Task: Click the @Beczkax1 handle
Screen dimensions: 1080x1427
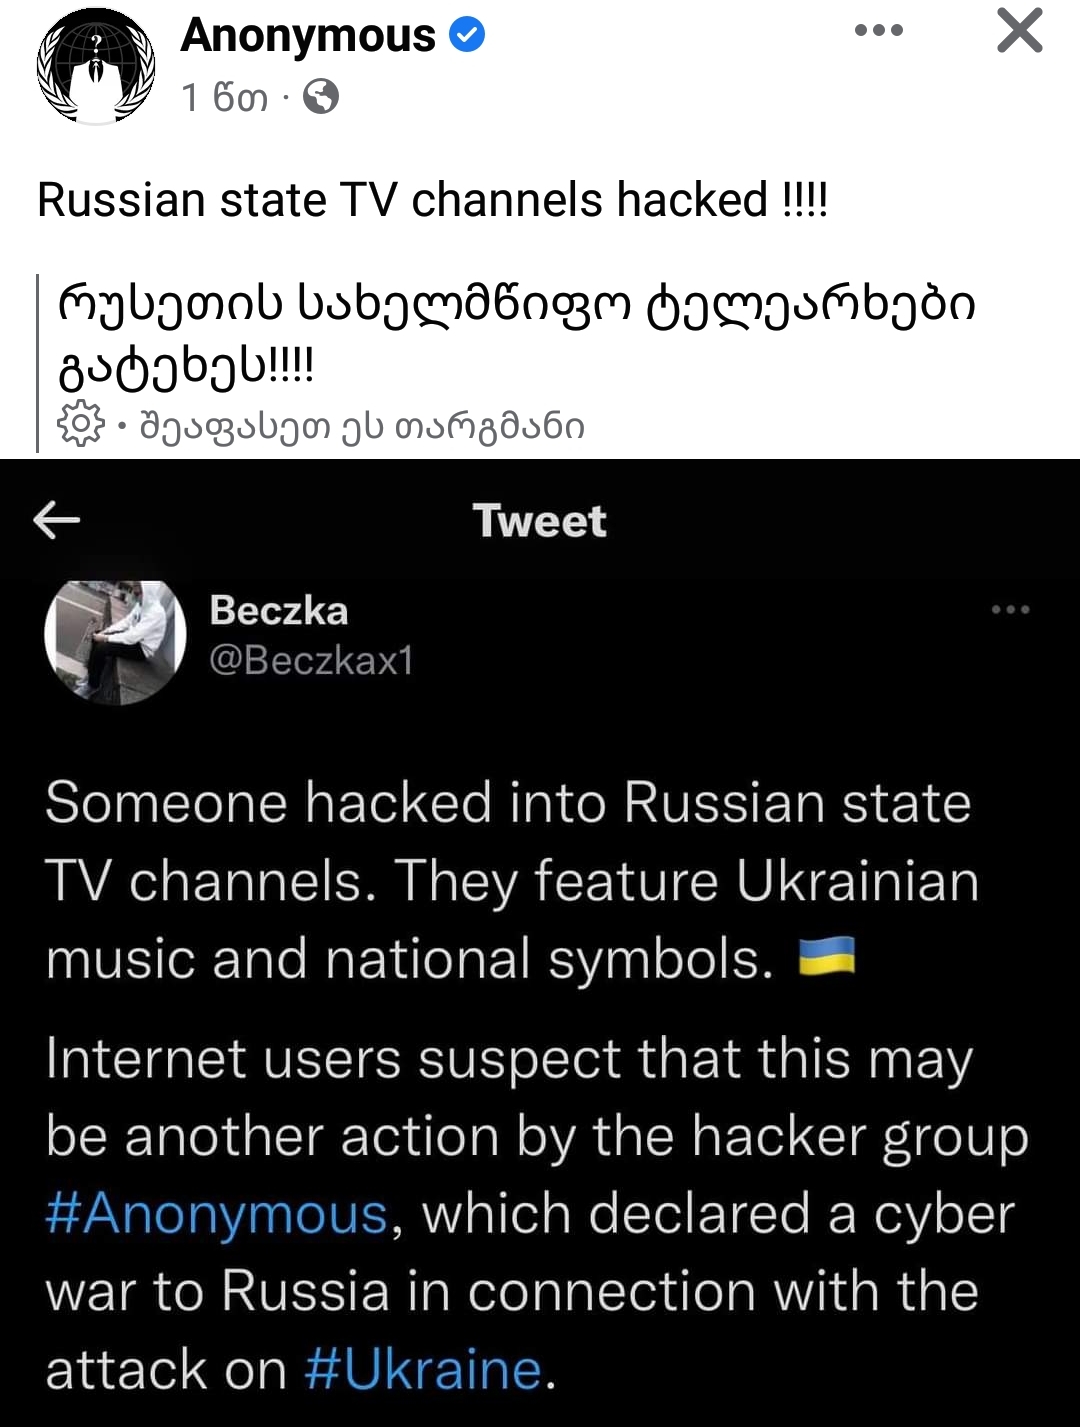Action: pyautogui.click(x=311, y=660)
